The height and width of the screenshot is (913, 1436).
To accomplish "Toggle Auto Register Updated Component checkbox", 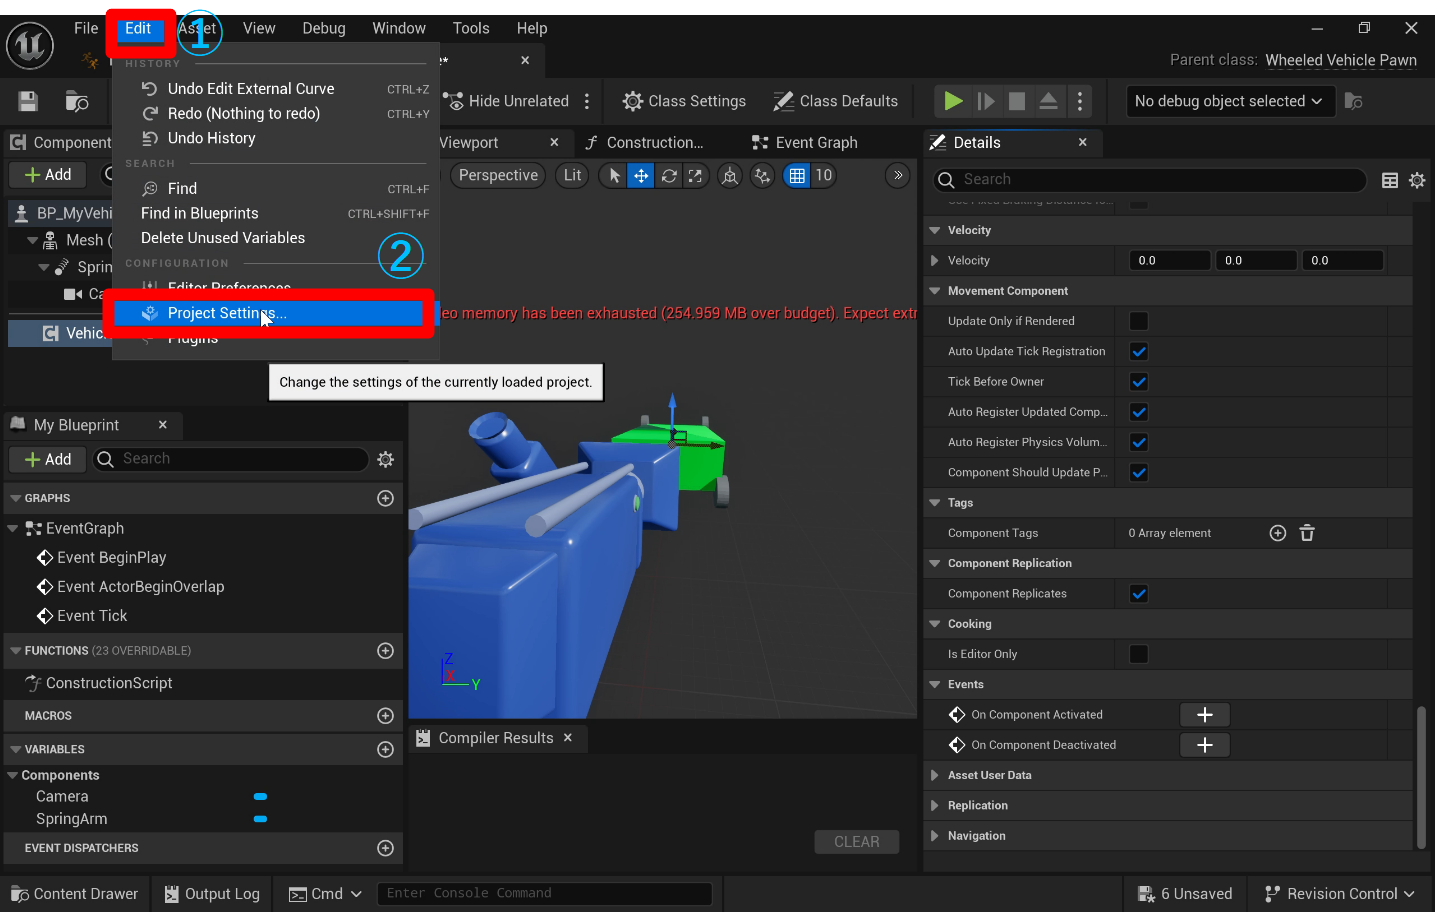I will (1139, 412).
